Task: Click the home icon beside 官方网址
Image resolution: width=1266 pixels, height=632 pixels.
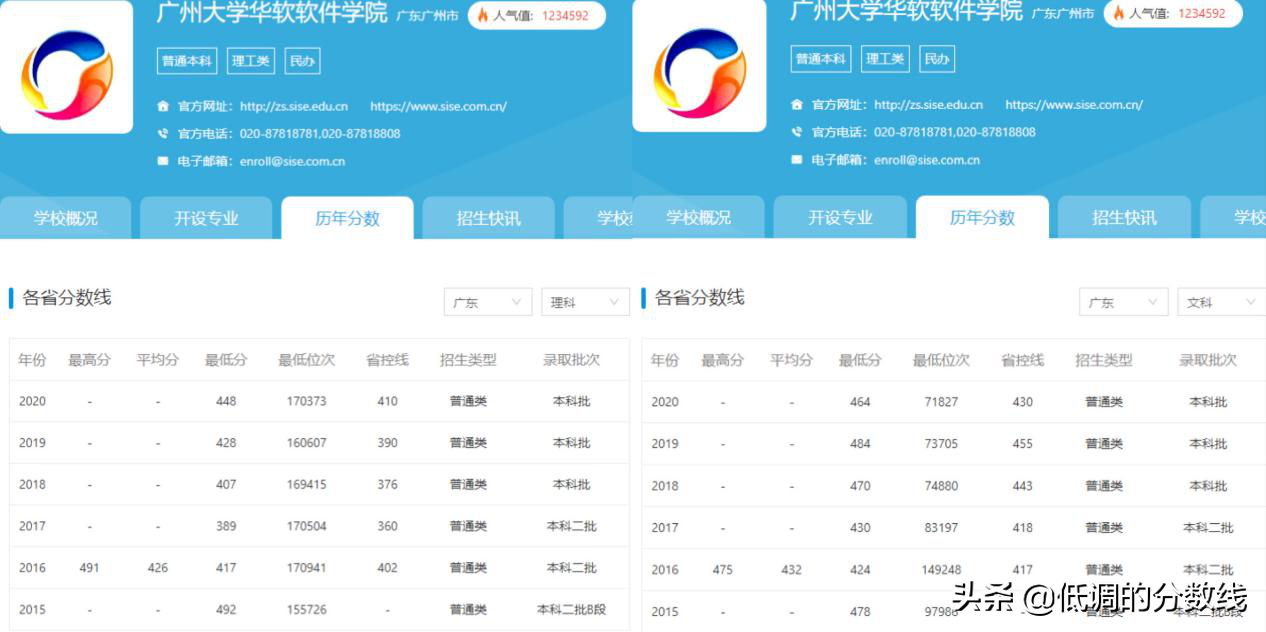Action: pyautogui.click(x=164, y=104)
